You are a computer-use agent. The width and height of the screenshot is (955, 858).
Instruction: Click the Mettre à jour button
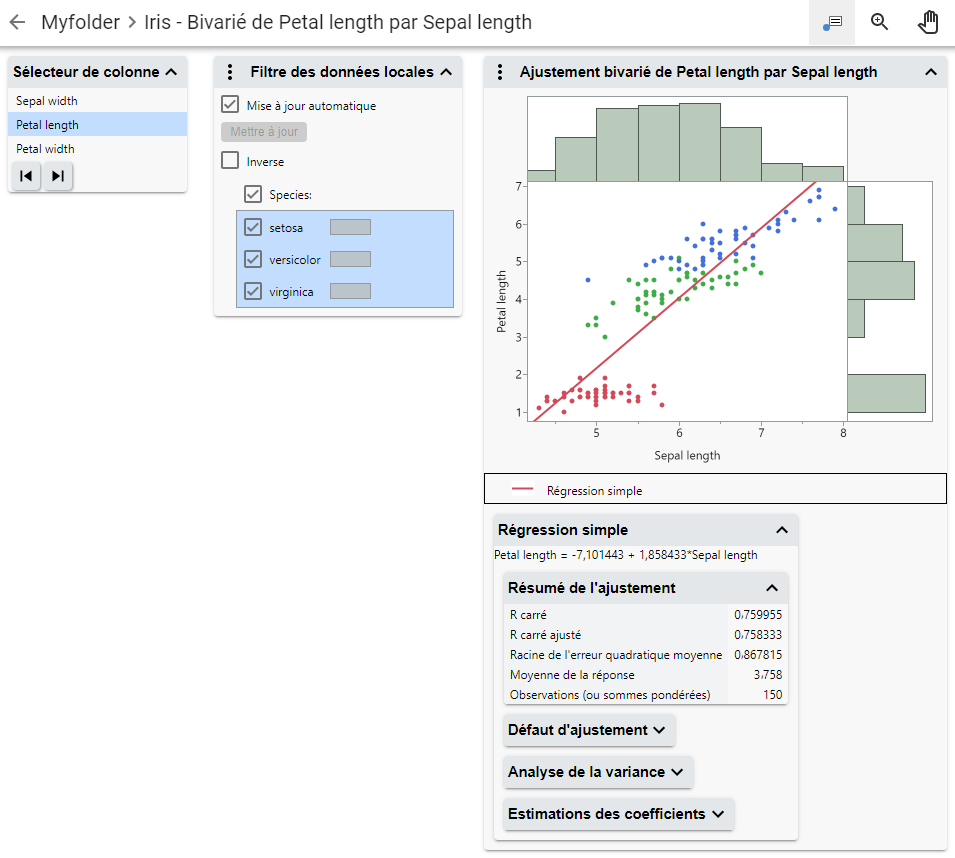click(264, 132)
